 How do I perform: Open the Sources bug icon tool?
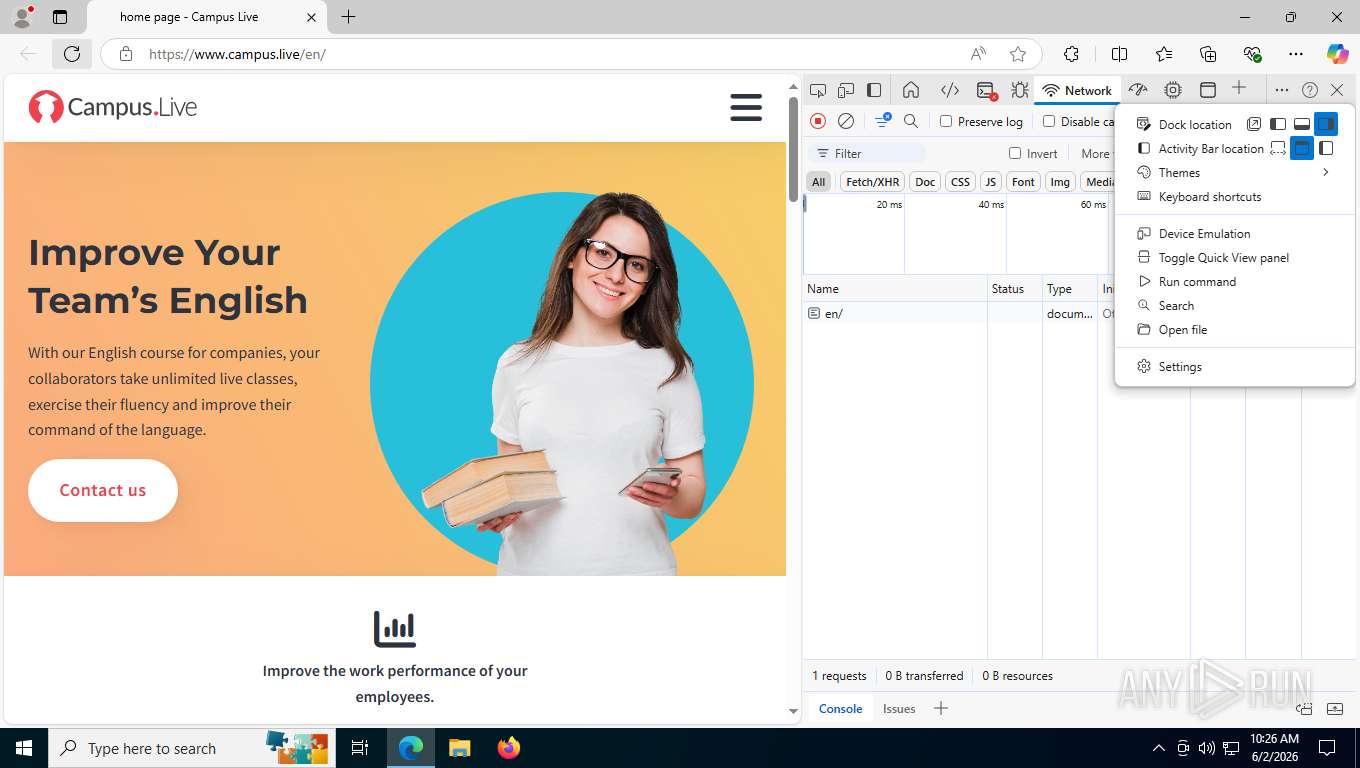click(1019, 90)
